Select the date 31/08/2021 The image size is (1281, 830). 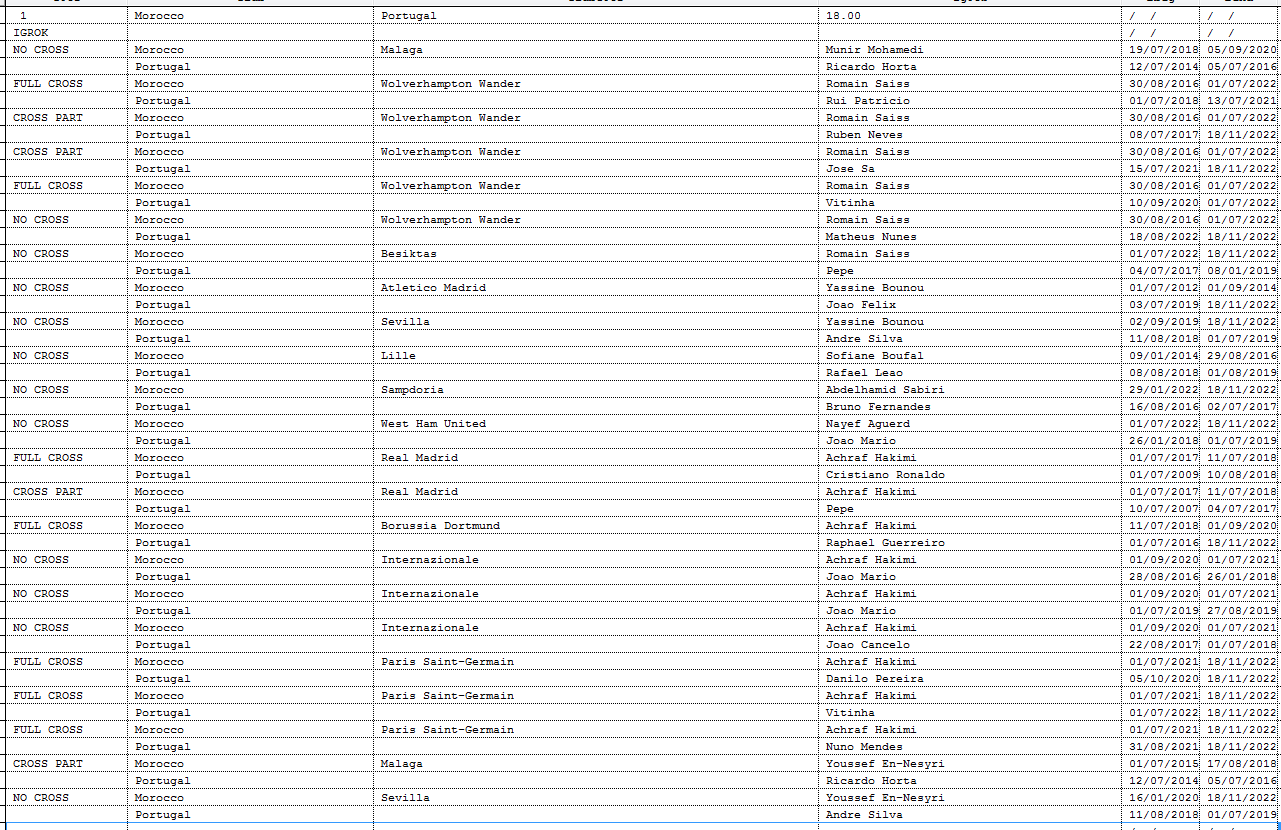pos(1163,747)
